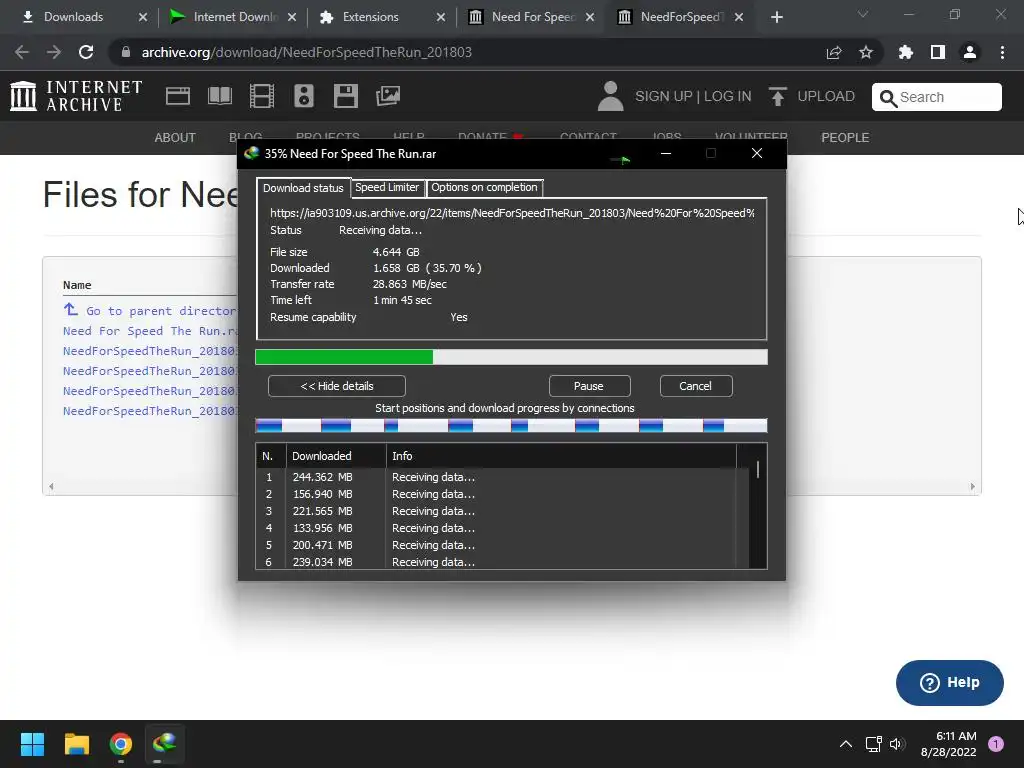Viewport: 1024px width, 768px height.
Task: Open the search tabs dropdown in Chrome
Action: 863,14
